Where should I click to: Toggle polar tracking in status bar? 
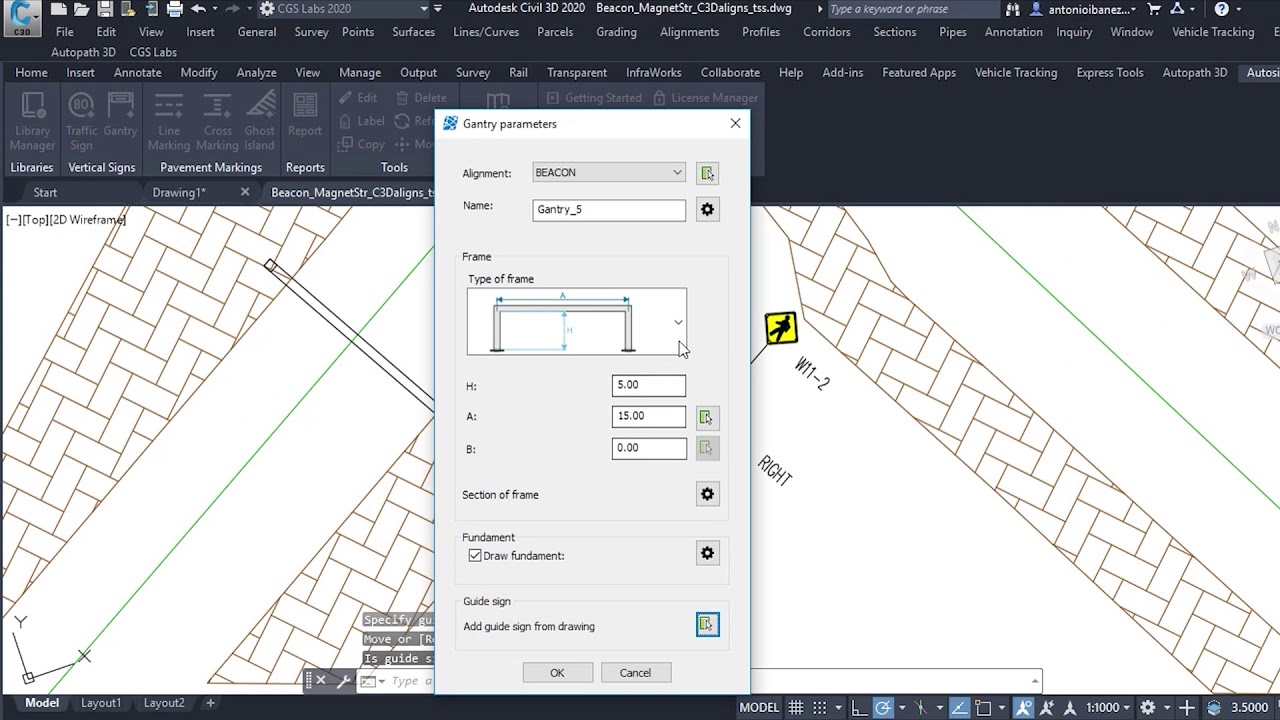click(x=884, y=707)
